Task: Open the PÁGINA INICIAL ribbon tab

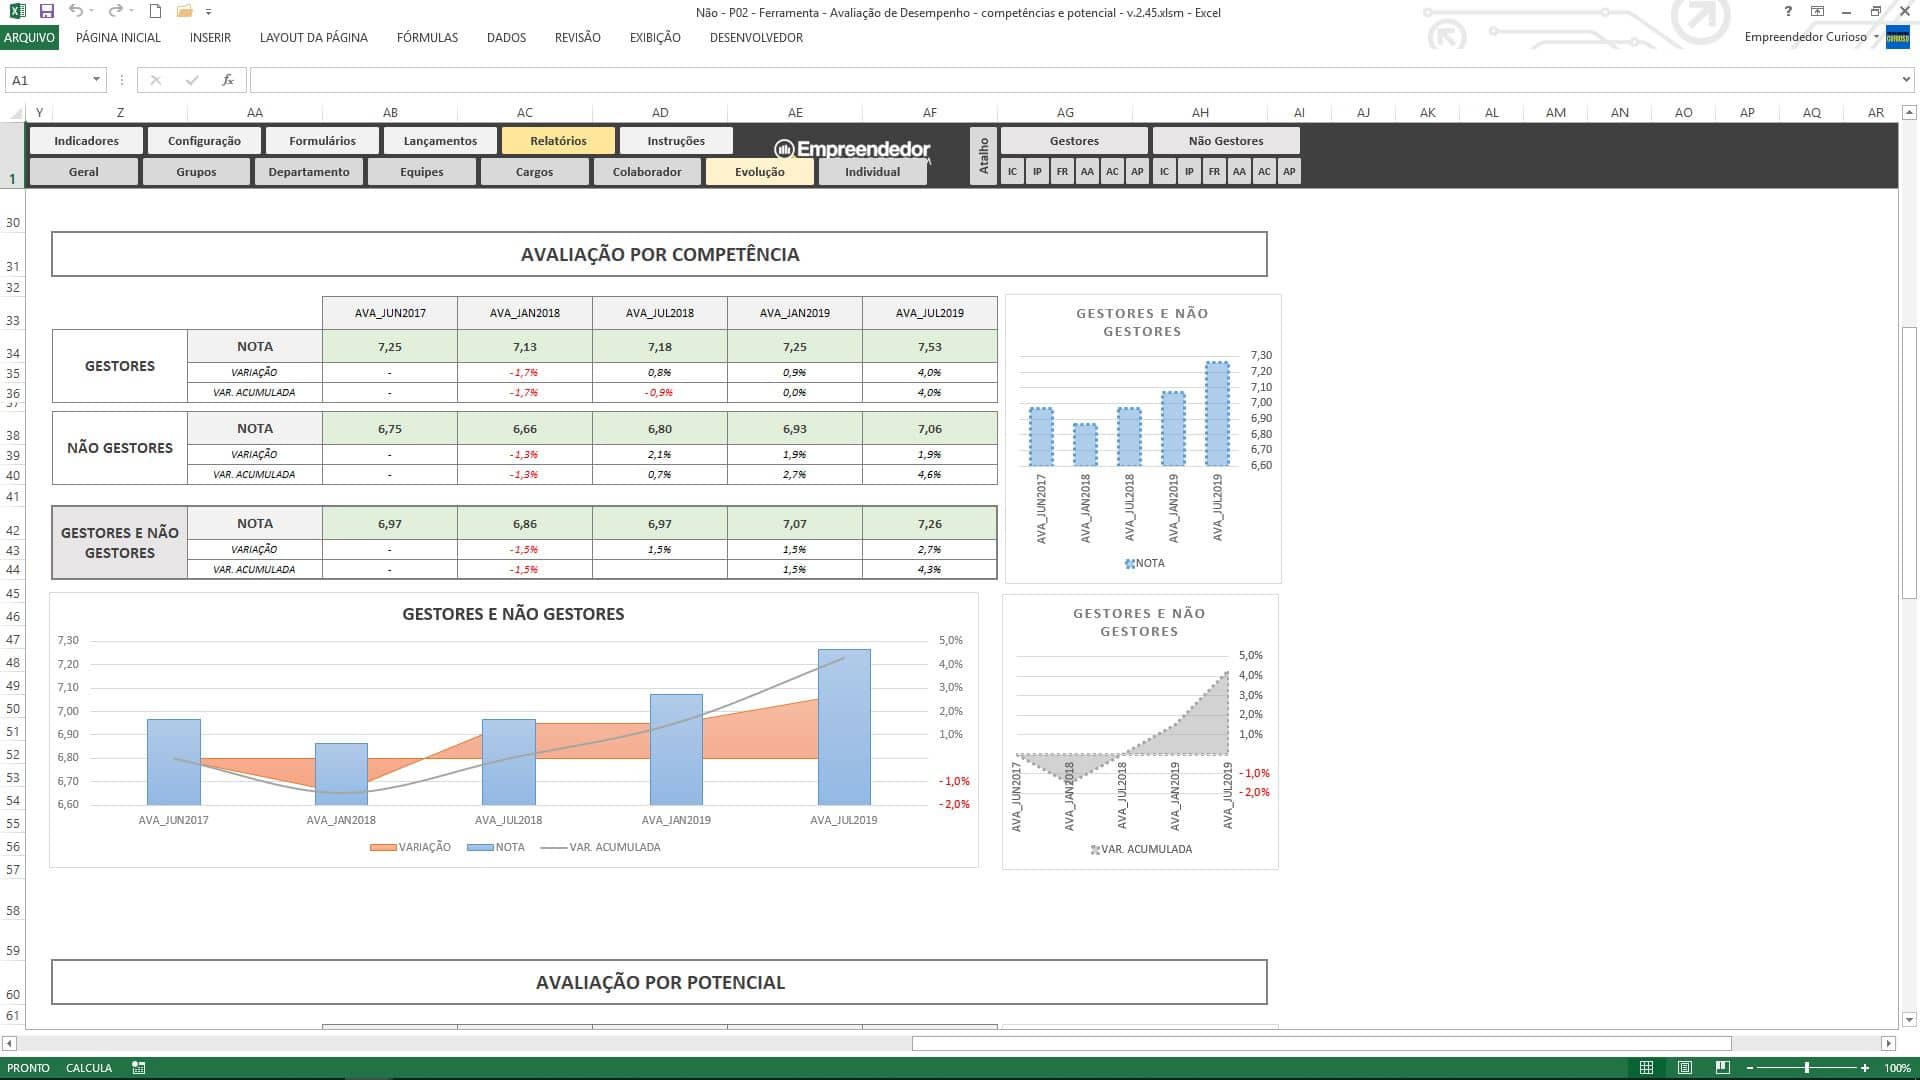Action: coord(118,37)
